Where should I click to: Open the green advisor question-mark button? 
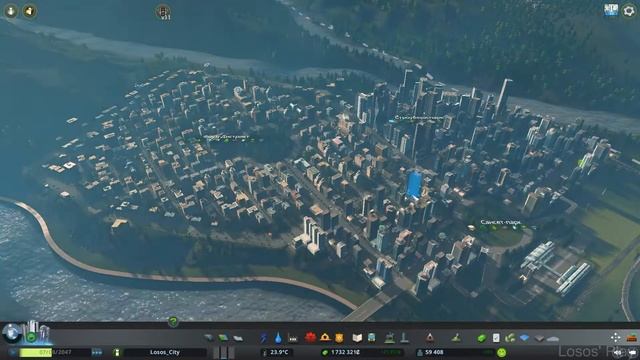[173, 321]
